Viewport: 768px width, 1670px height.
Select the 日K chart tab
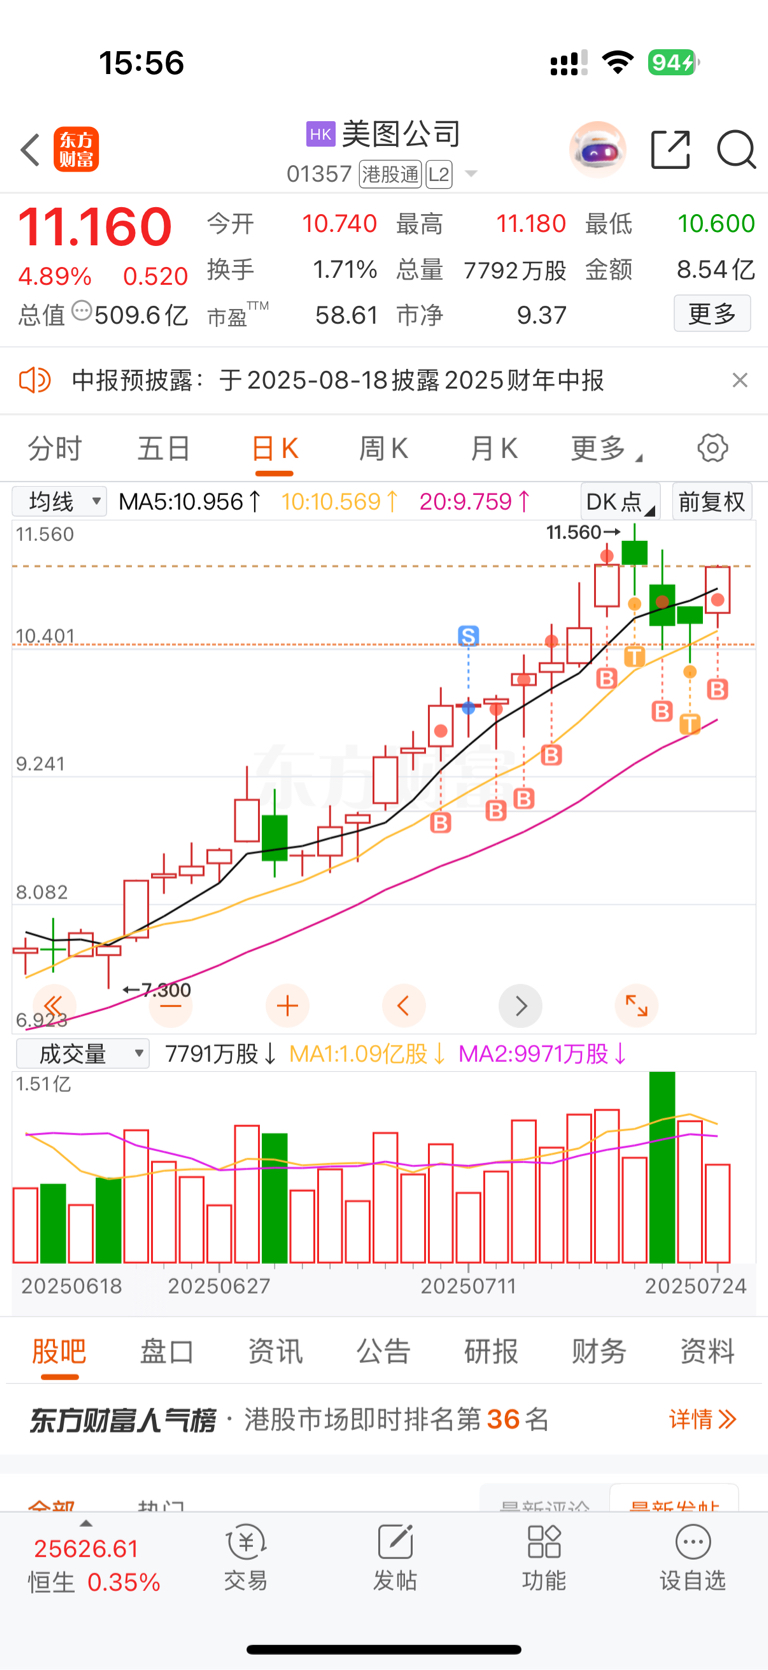click(x=274, y=450)
